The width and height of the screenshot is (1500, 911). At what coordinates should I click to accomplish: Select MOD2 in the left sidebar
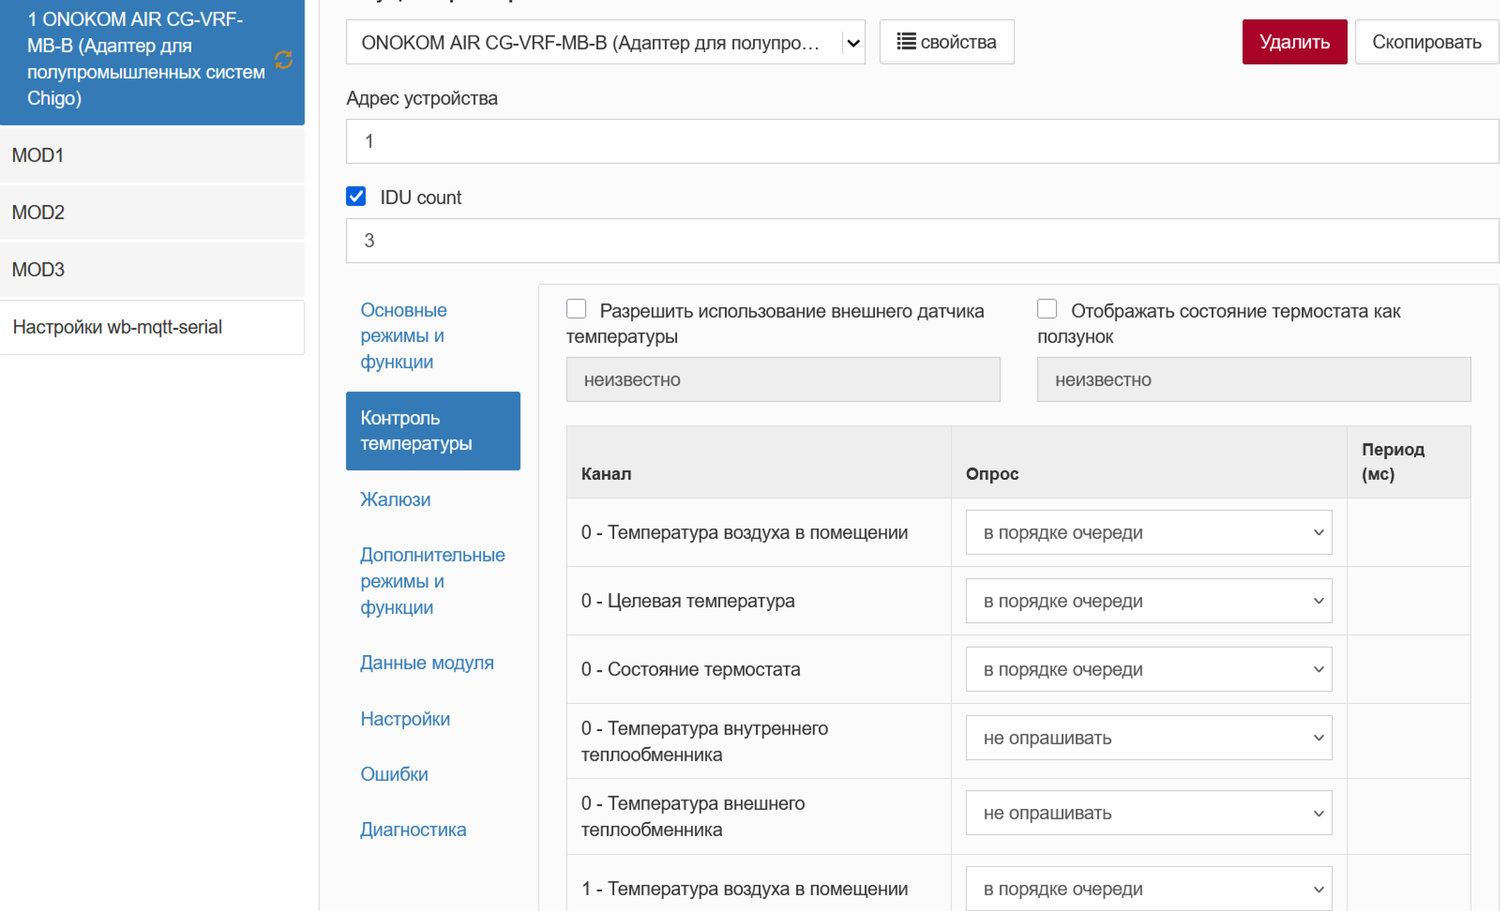pos(152,212)
